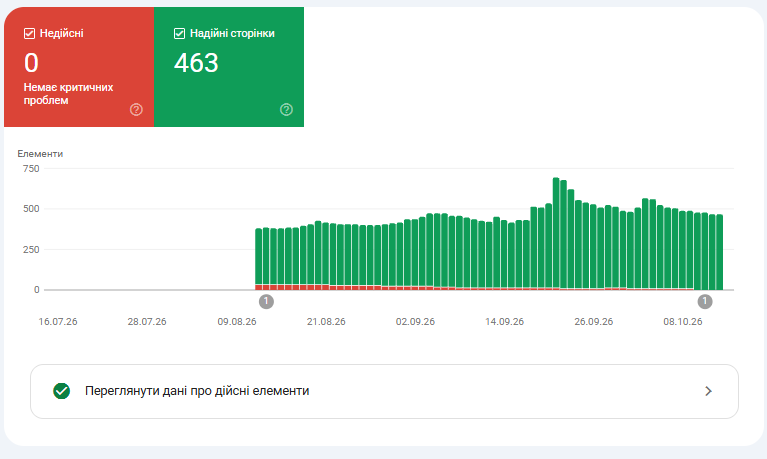The height and width of the screenshot is (459, 767).
Task: Click the 500 y-axis label
Action: pos(31,209)
